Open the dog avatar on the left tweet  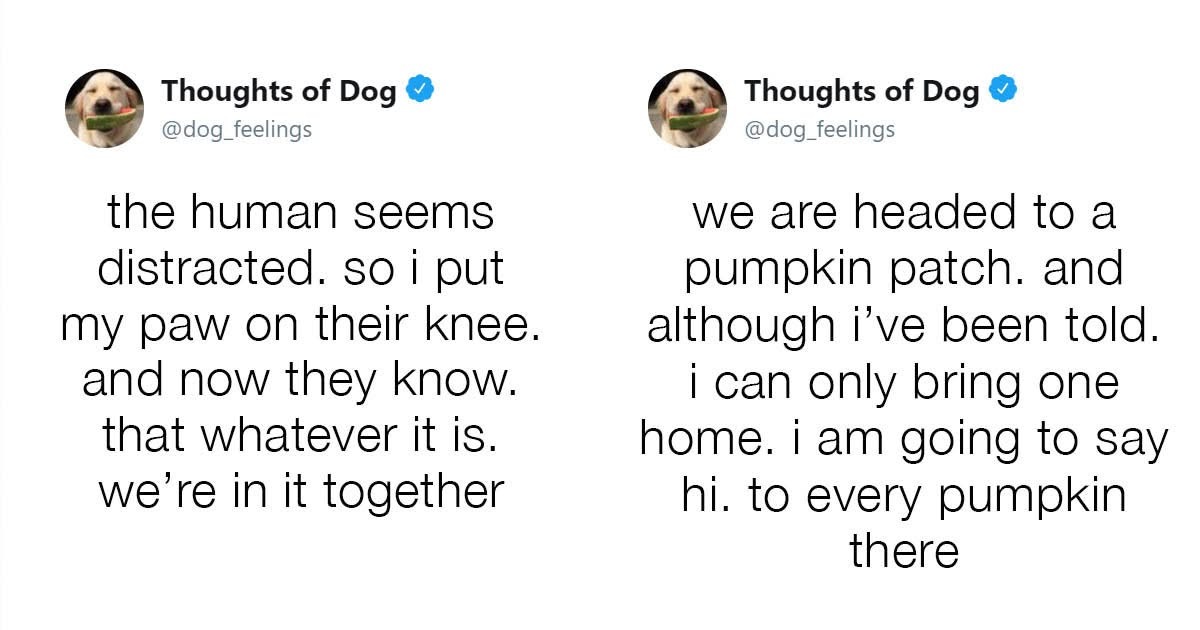pos(104,108)
